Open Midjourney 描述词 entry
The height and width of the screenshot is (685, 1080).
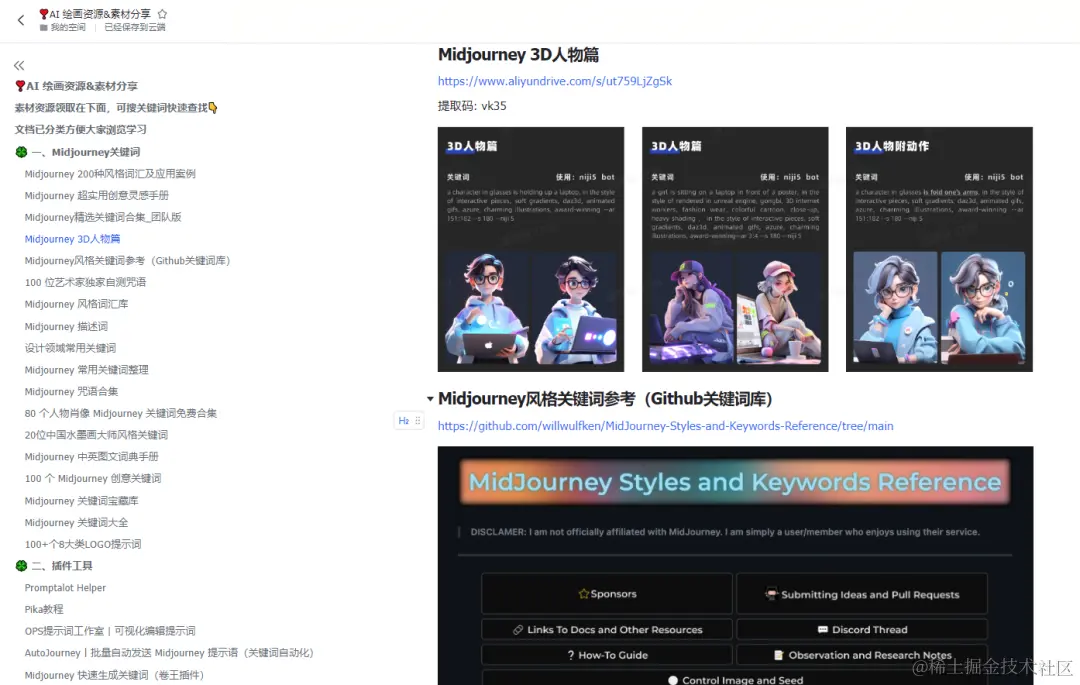click(66, 326)
